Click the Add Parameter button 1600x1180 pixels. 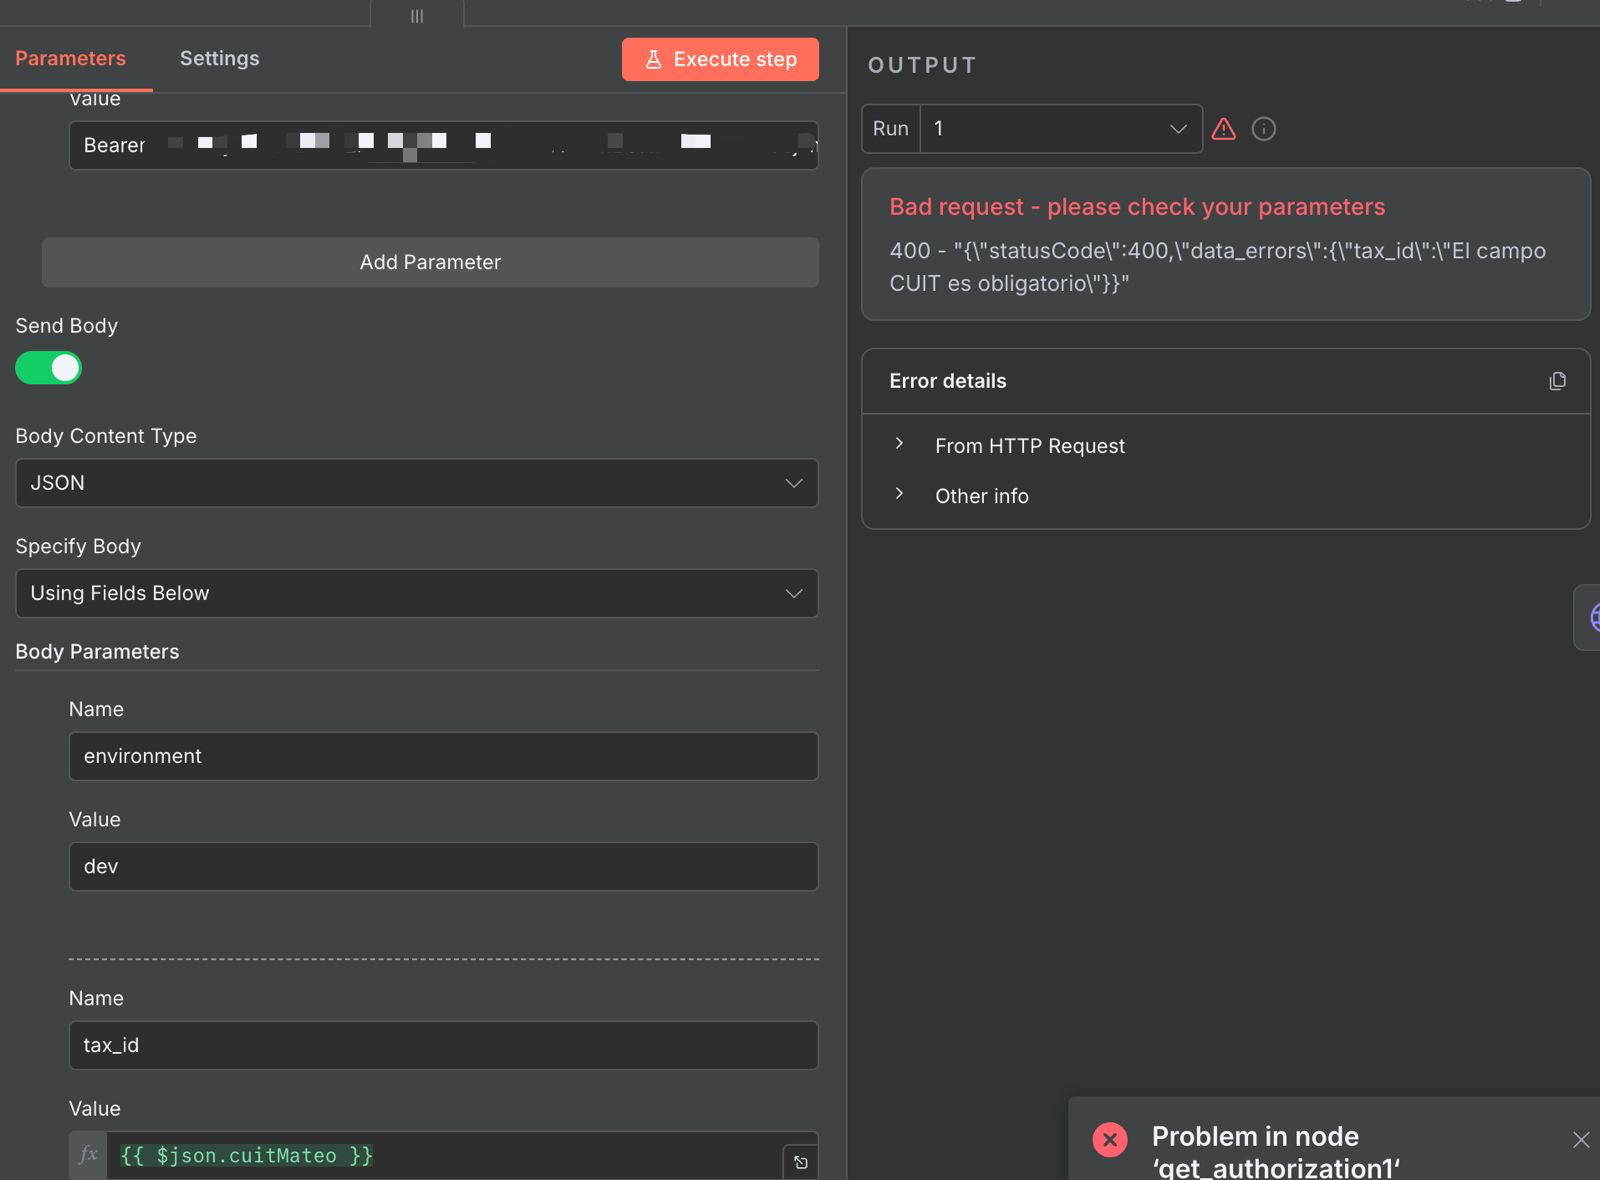[430, 262]
